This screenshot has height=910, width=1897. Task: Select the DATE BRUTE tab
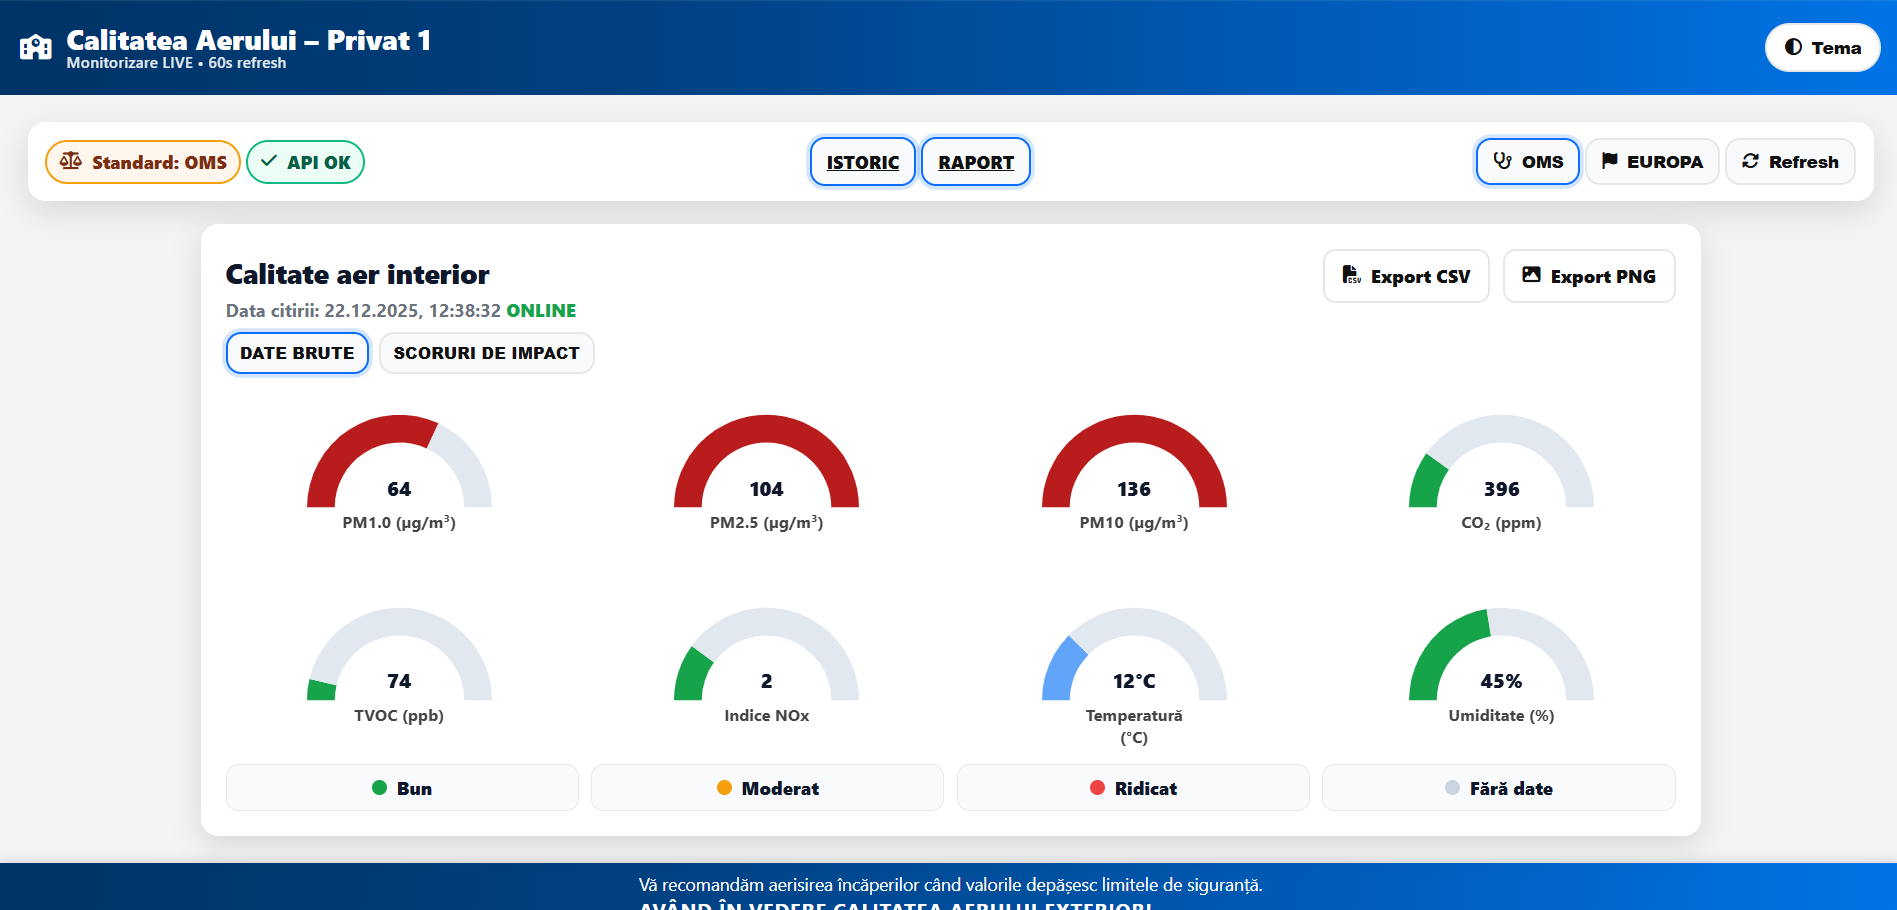coord(297,353)
